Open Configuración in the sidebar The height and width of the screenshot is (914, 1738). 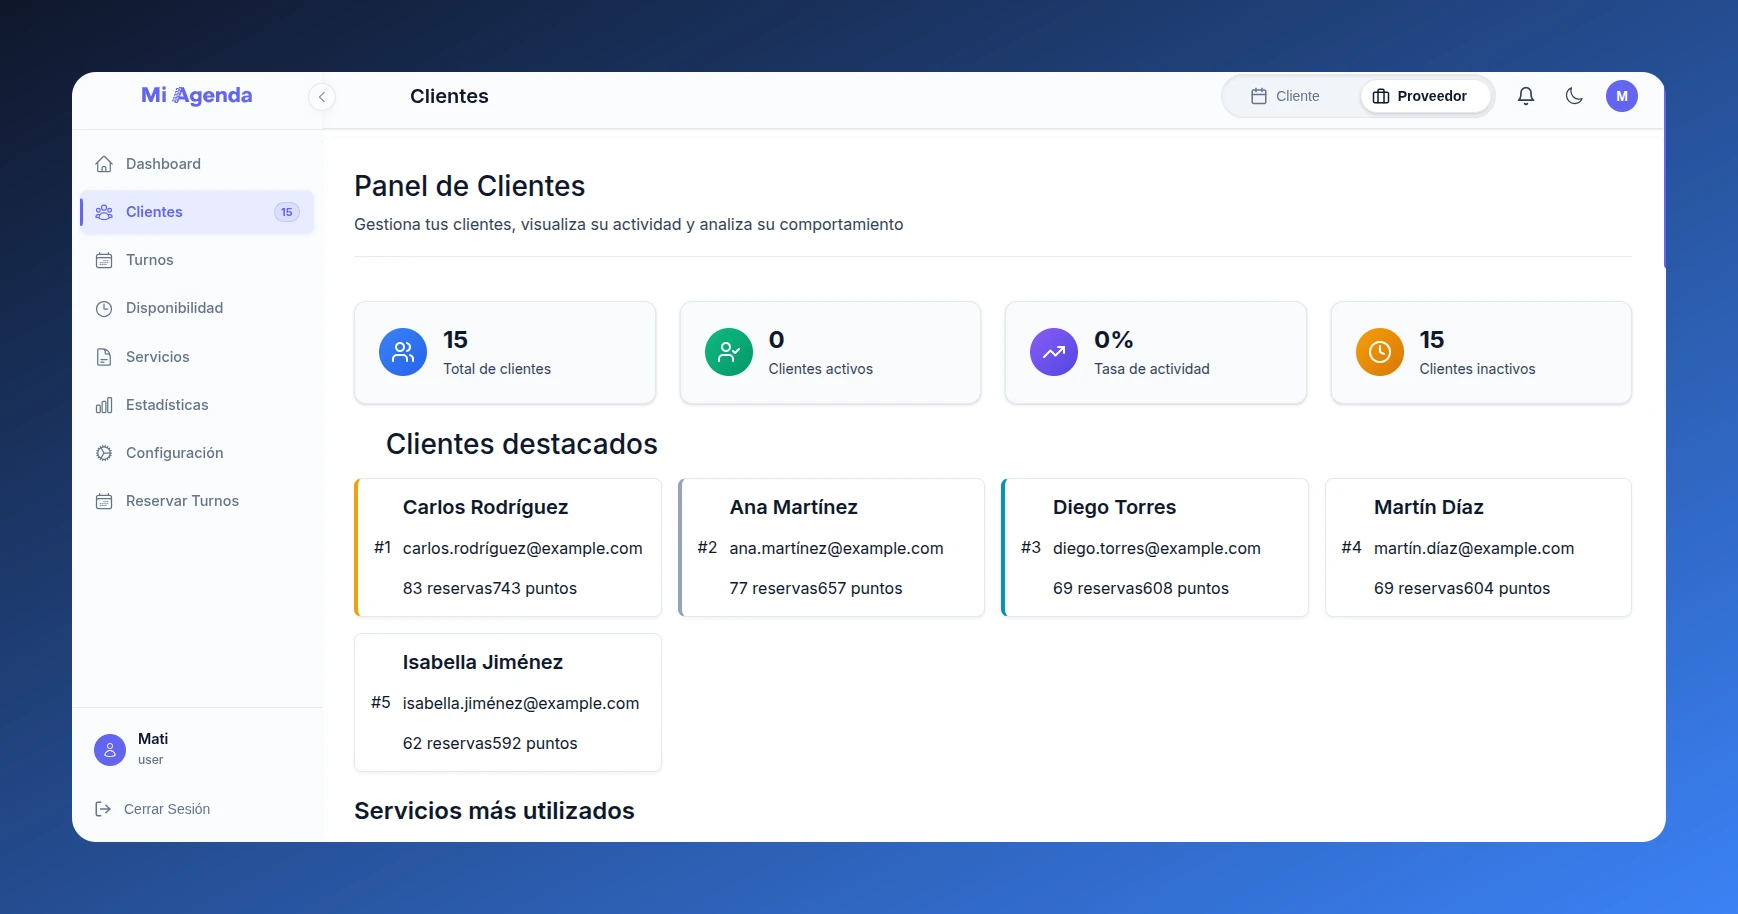(x=197, y=453)
